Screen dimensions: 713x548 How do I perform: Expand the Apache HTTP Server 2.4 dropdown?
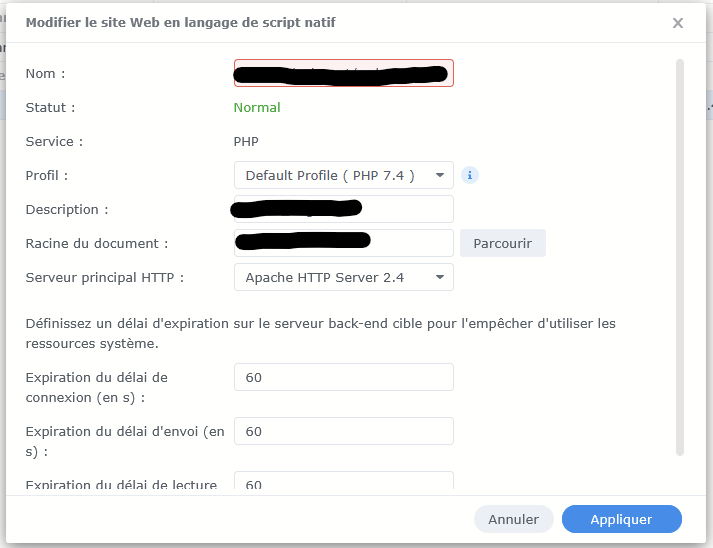pos(343,277)
